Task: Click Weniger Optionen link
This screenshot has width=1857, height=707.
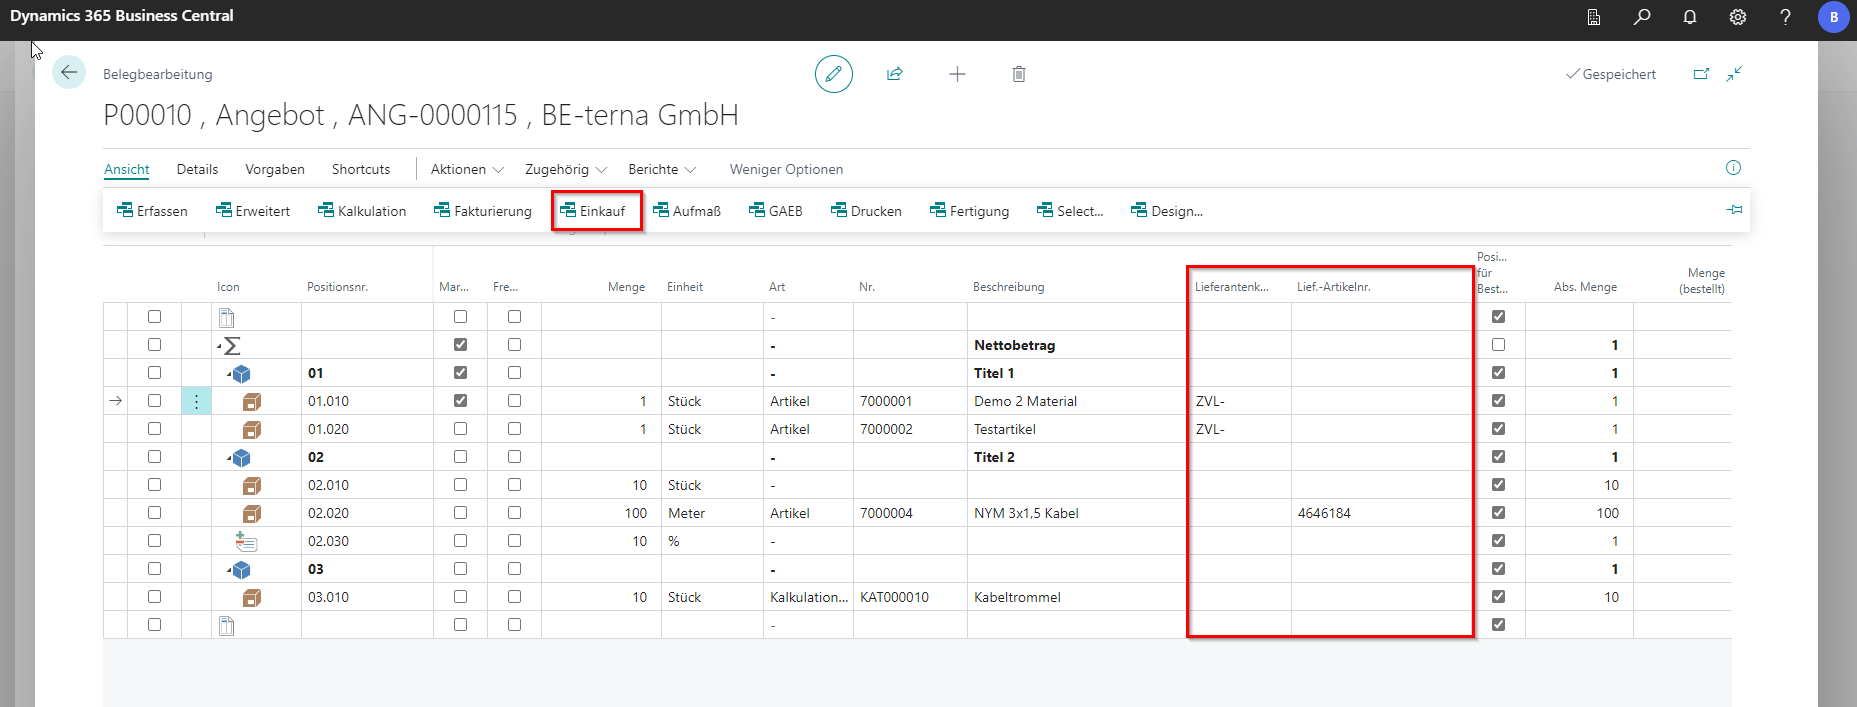Action: (786, 170)
